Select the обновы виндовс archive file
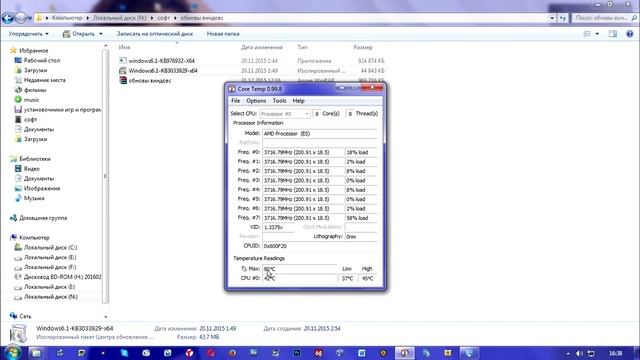Image resolution: width=640 pixels, height=360 pixels. tap(150, 81)
